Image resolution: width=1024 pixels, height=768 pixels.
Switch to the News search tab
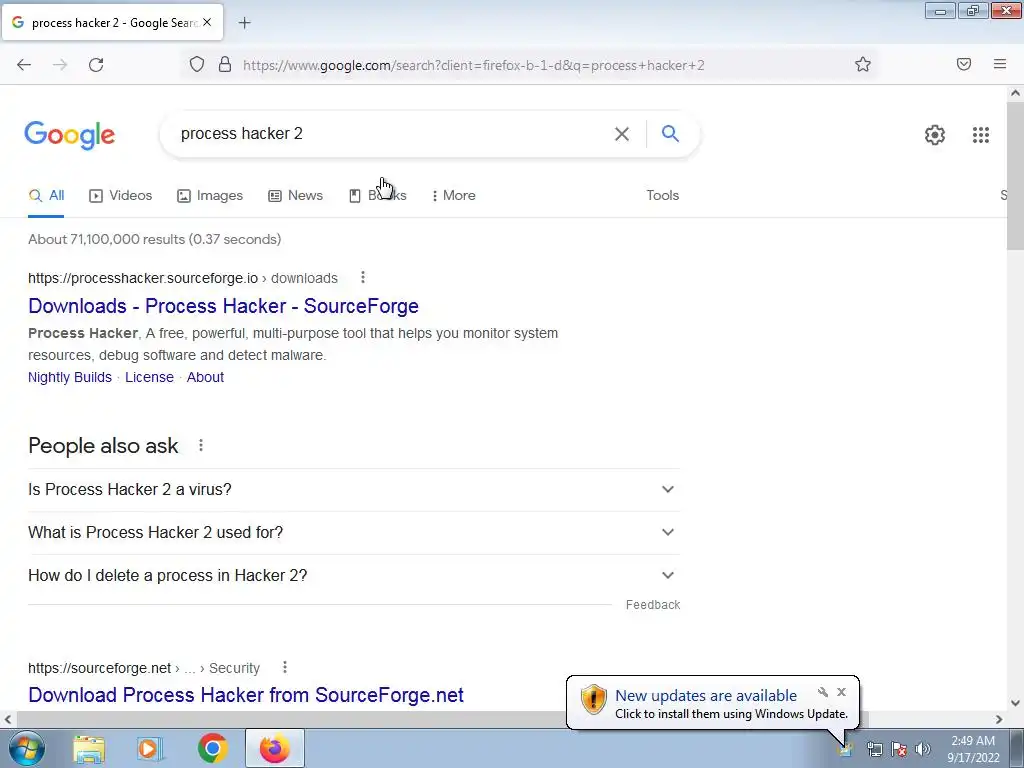click(296, 195)
